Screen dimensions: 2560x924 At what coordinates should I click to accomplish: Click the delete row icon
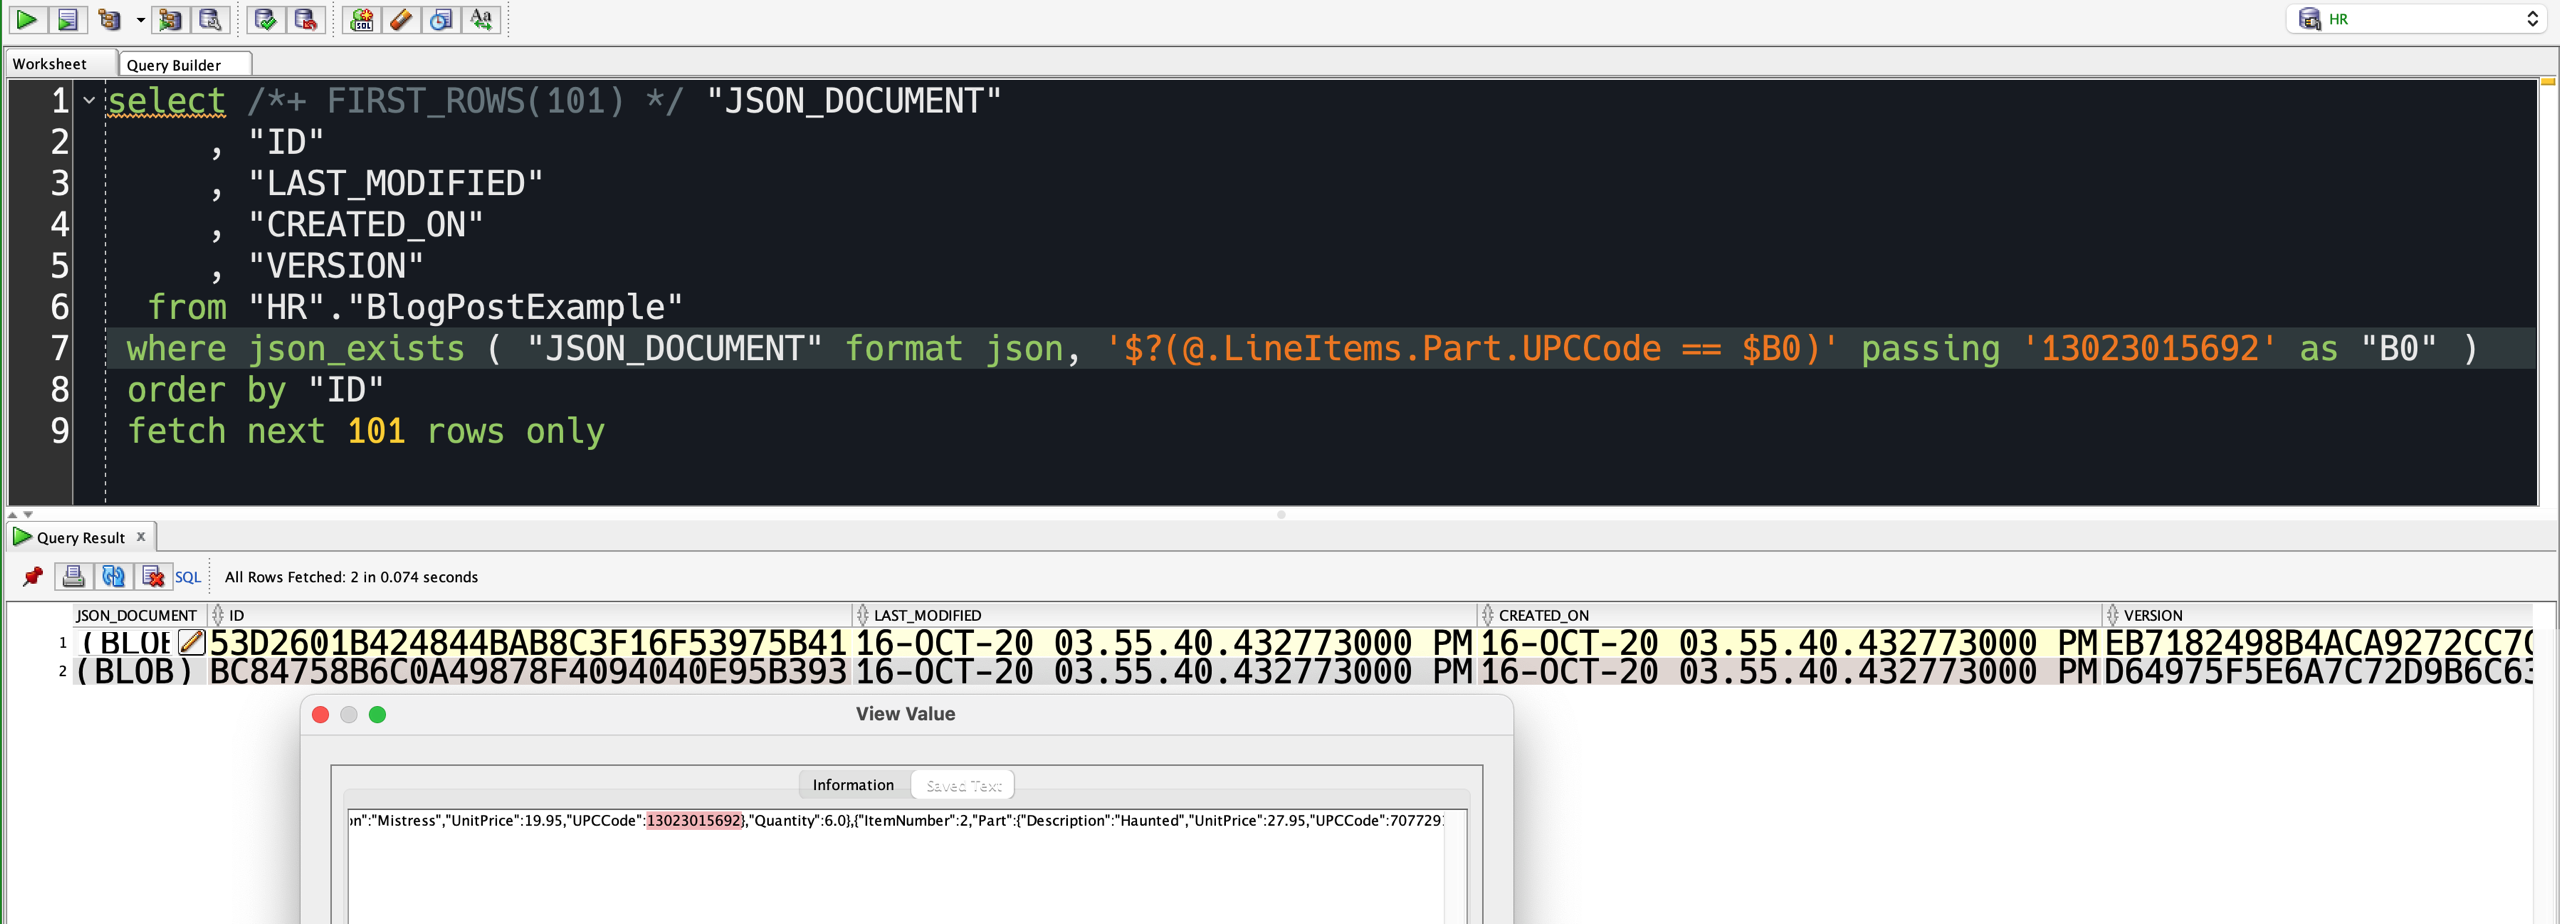153,576
